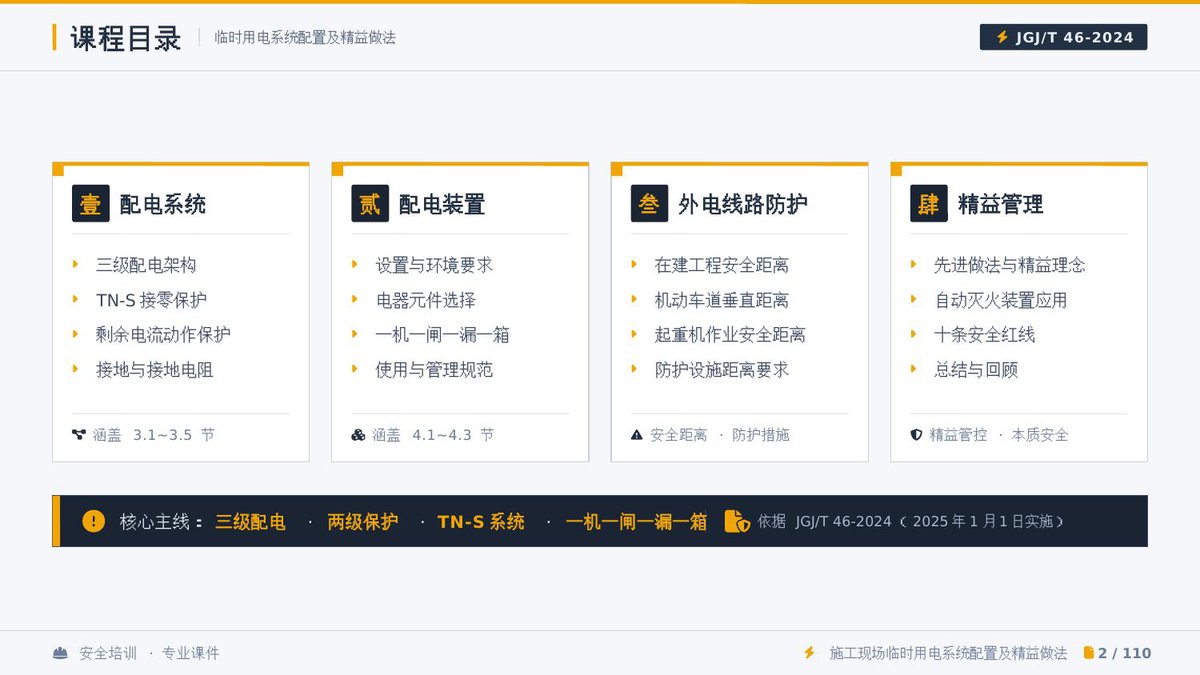Click the hard hat icon beside 安全培训

tap(61, 653)
